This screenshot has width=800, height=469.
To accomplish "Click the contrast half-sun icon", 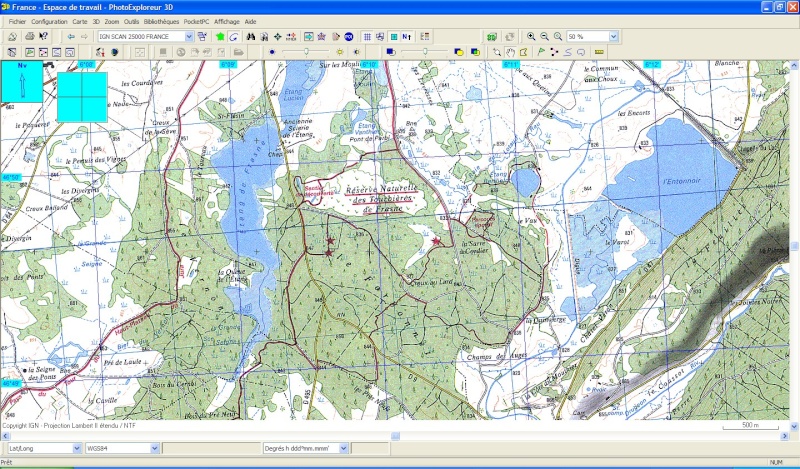I will 356,52.
